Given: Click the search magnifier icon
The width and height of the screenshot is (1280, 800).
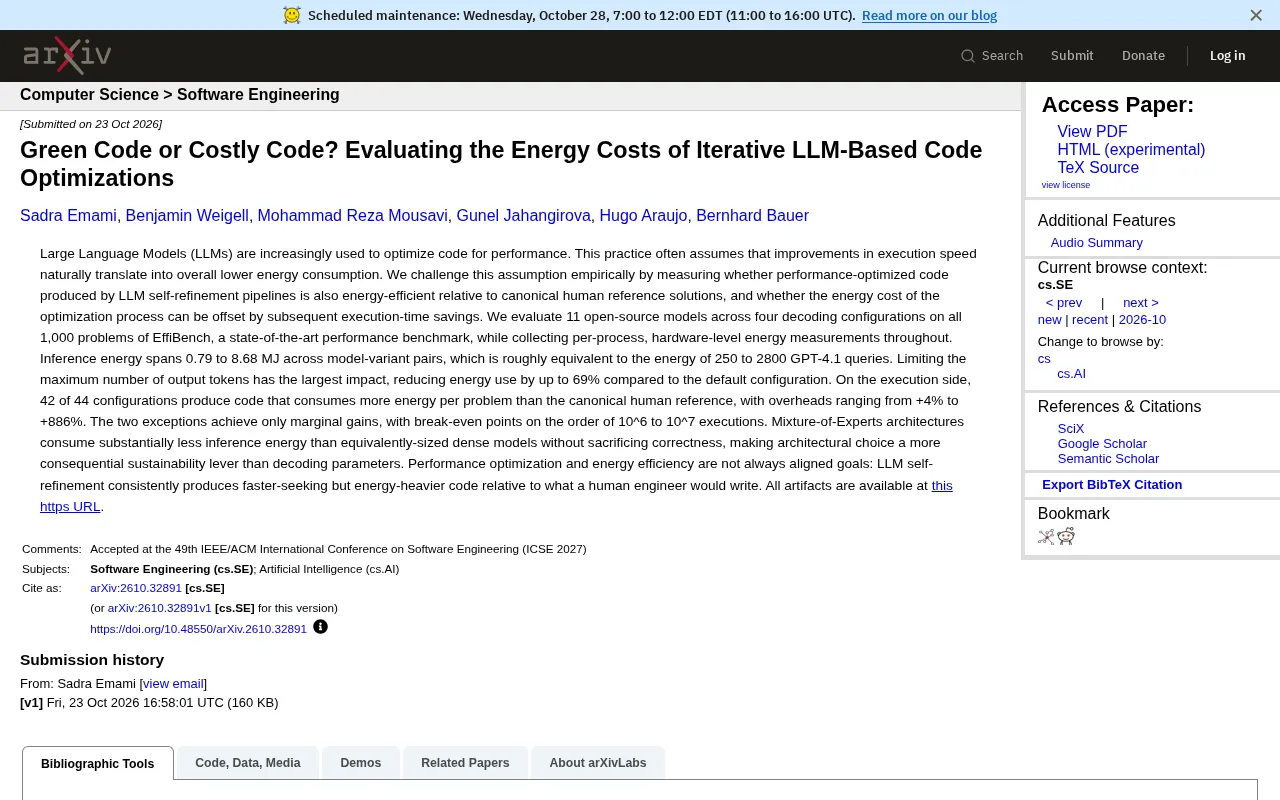Looking at the screenshot, I should pos(967,56).
